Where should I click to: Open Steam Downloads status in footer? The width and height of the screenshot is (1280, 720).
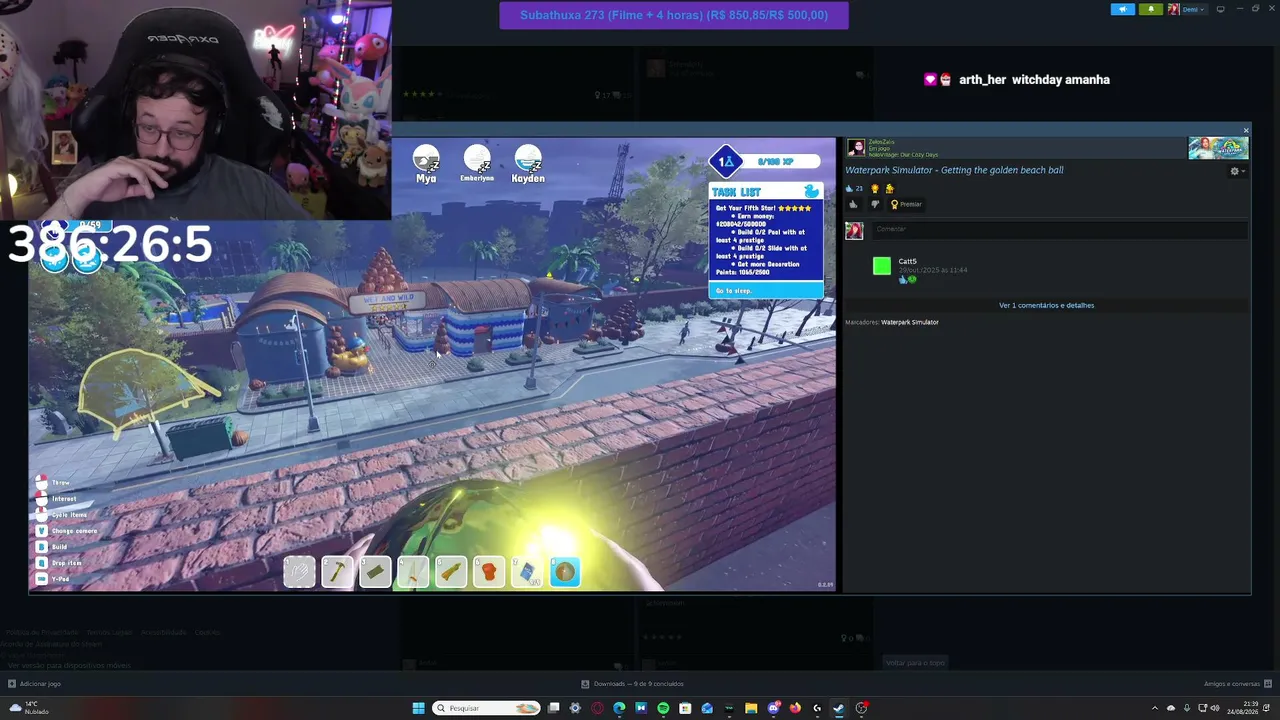pos(632,684)
